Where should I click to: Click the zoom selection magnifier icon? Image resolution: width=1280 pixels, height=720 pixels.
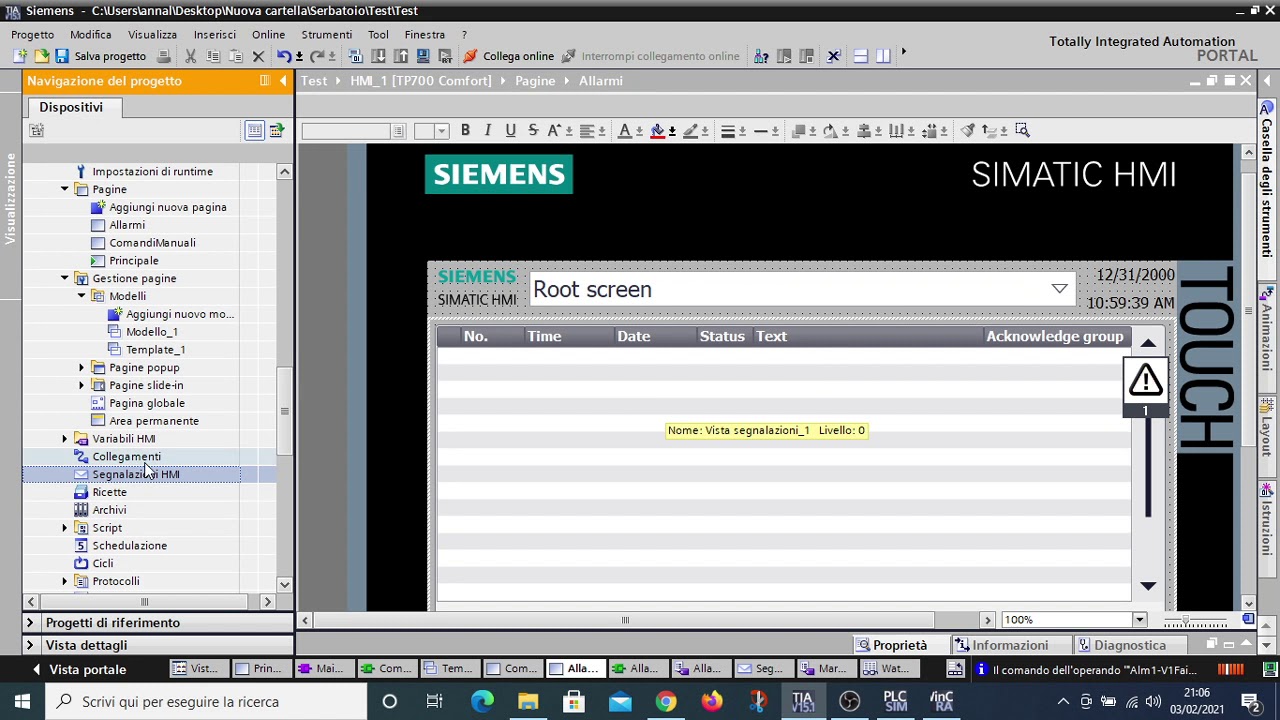[x=1022, y=130]
